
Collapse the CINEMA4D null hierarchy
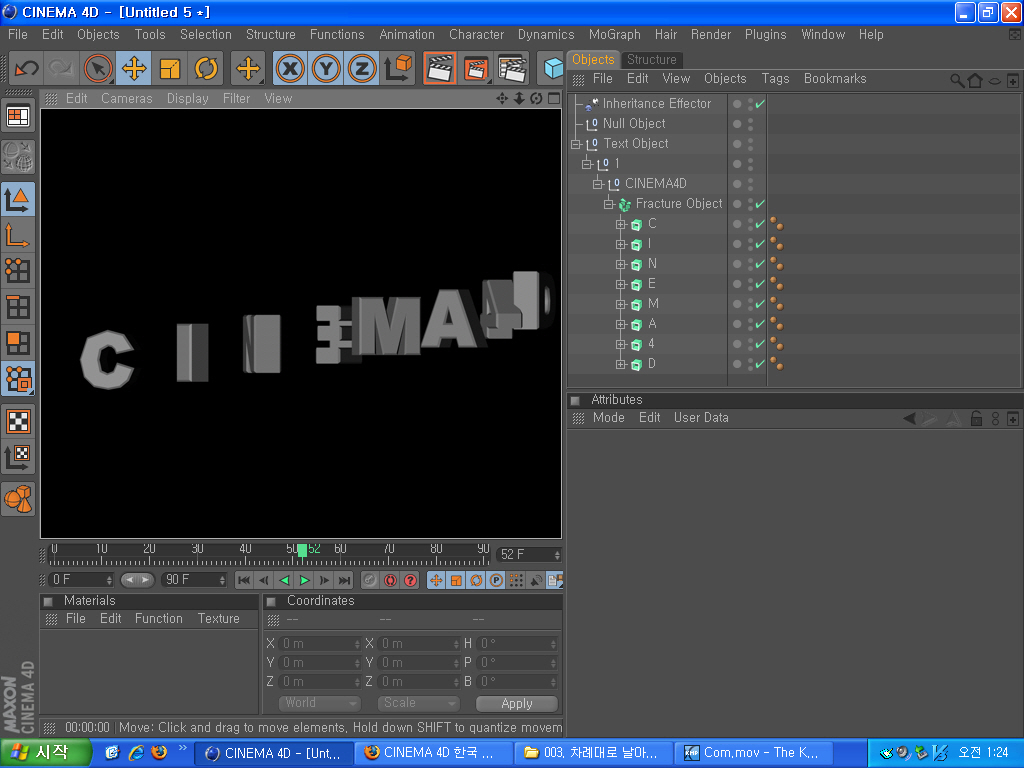pyautogui.click(x=598, y=184)
